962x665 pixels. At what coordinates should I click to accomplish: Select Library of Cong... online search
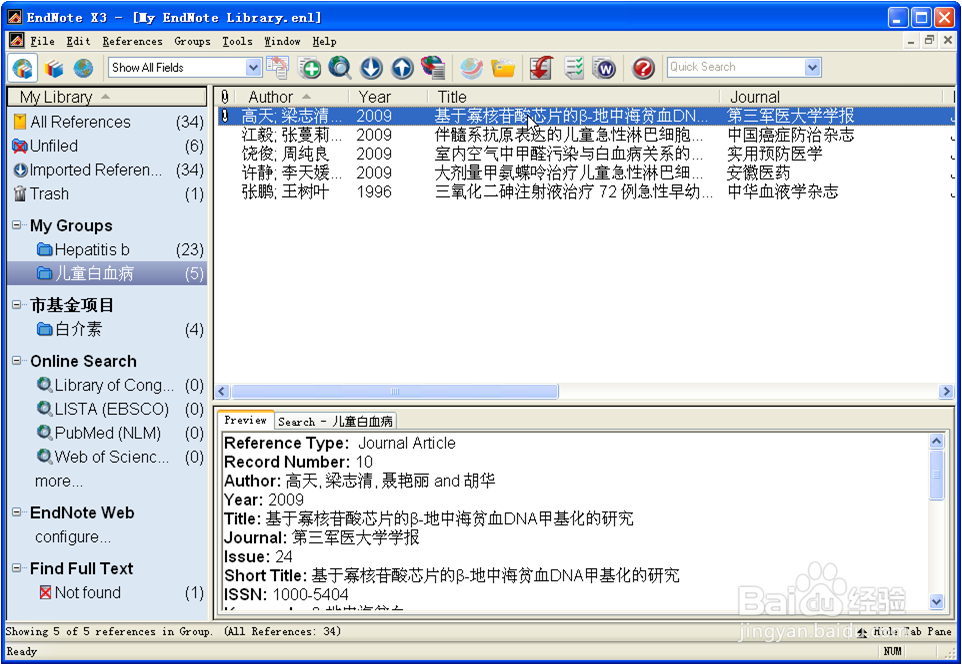[107, 385]
